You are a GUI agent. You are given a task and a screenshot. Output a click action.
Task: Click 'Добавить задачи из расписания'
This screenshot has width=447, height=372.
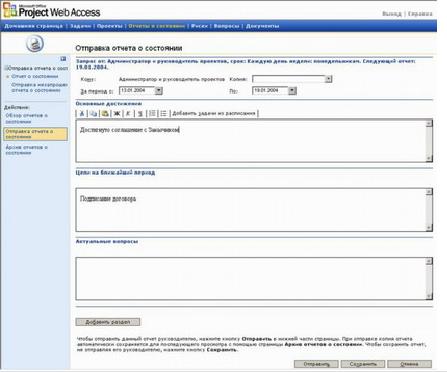click(214, 113)
